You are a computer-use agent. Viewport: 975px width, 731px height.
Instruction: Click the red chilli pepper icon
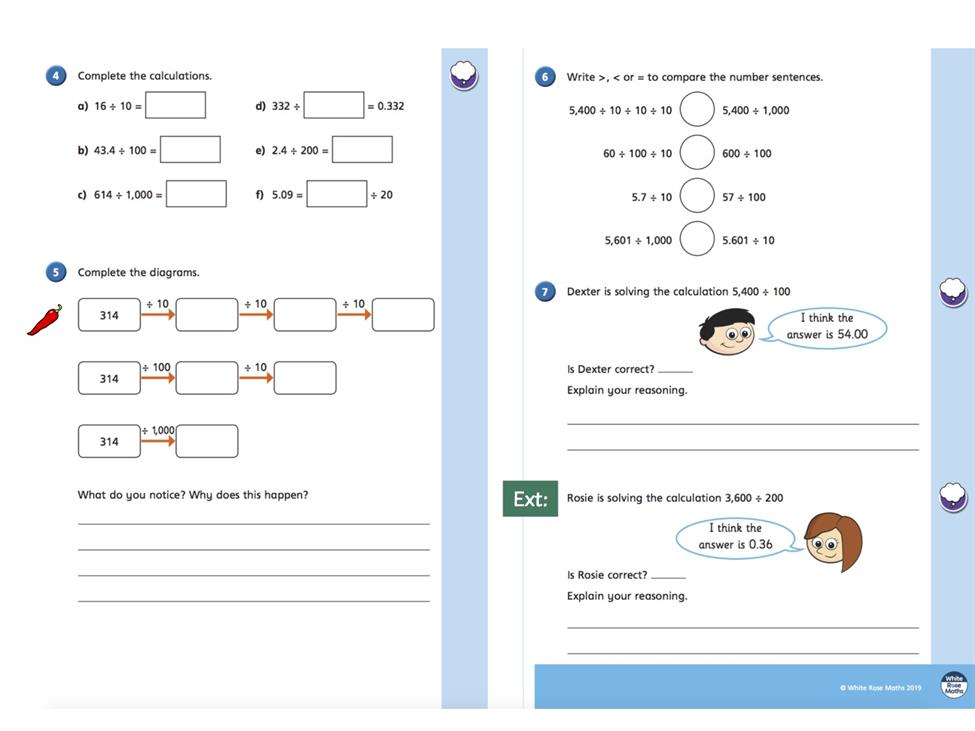pos(45,320)
